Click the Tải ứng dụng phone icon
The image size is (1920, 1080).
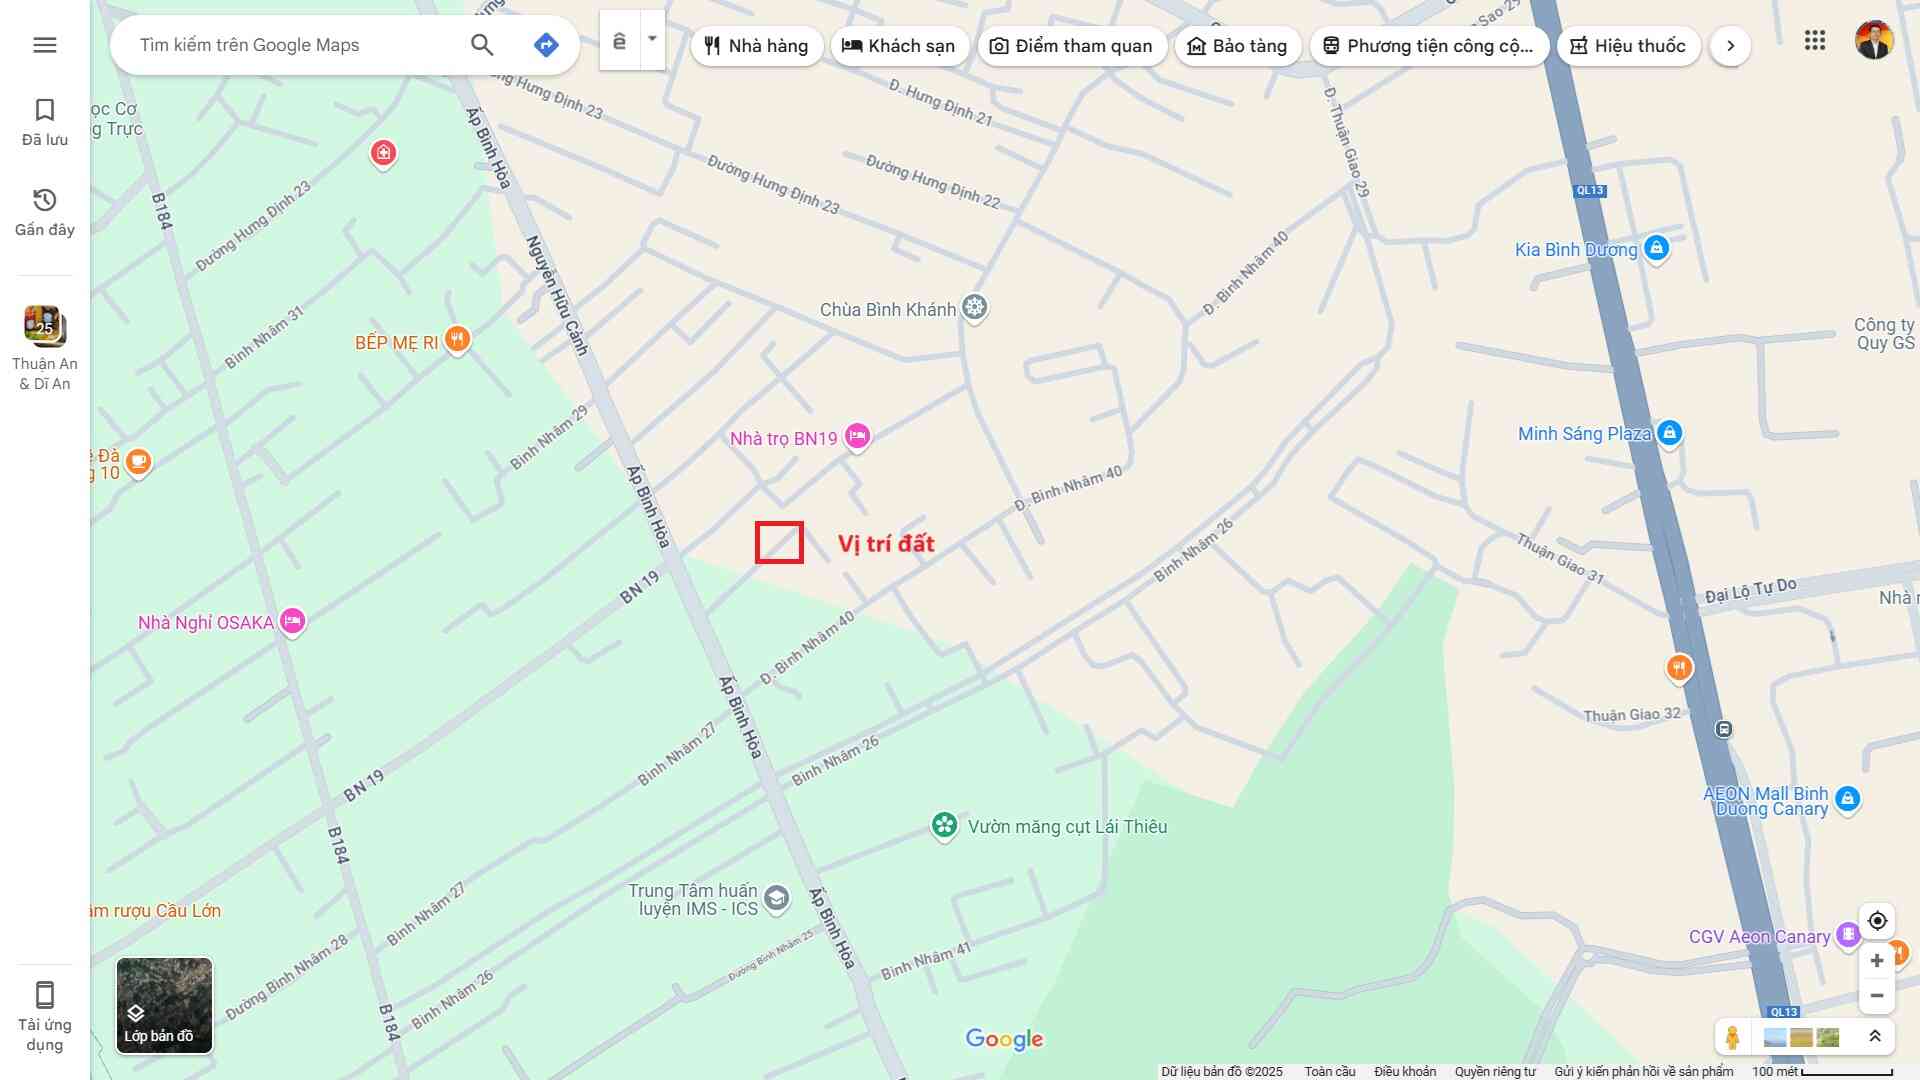(x=44, y=995)
